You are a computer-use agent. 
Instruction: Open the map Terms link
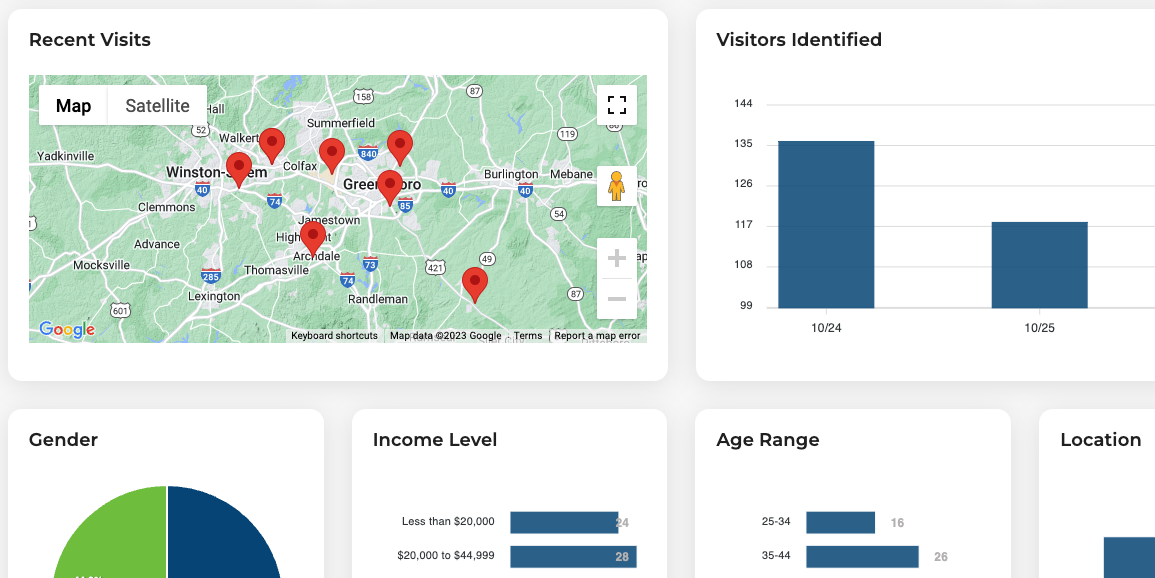click(x=528, y=336)
